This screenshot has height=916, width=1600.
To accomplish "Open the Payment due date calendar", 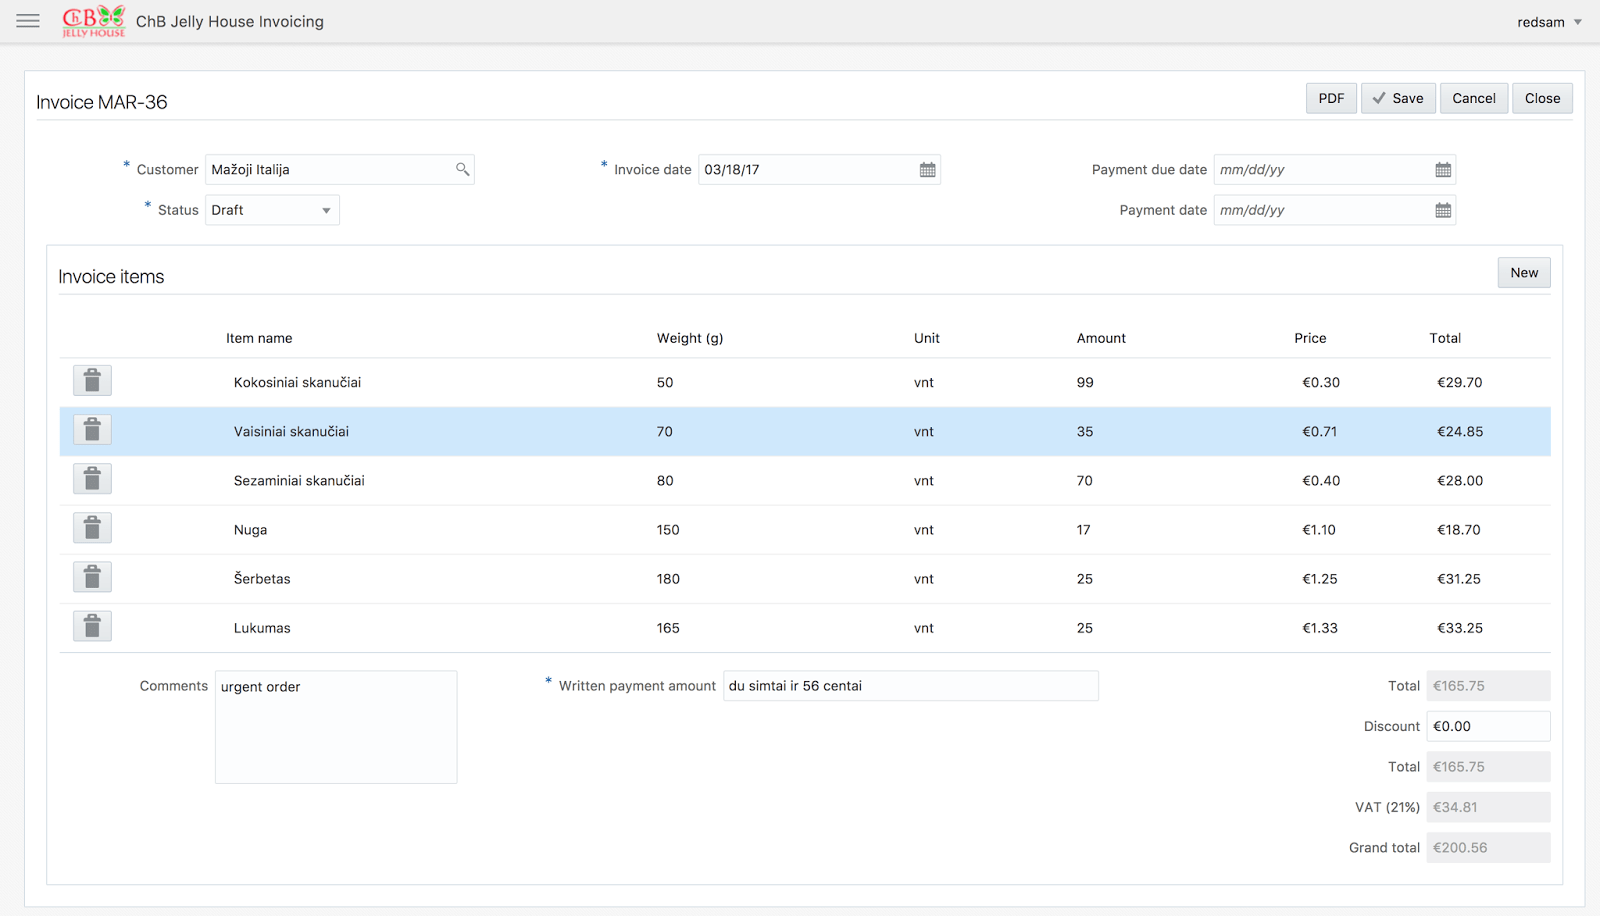I will click(x=1443, y=170).
